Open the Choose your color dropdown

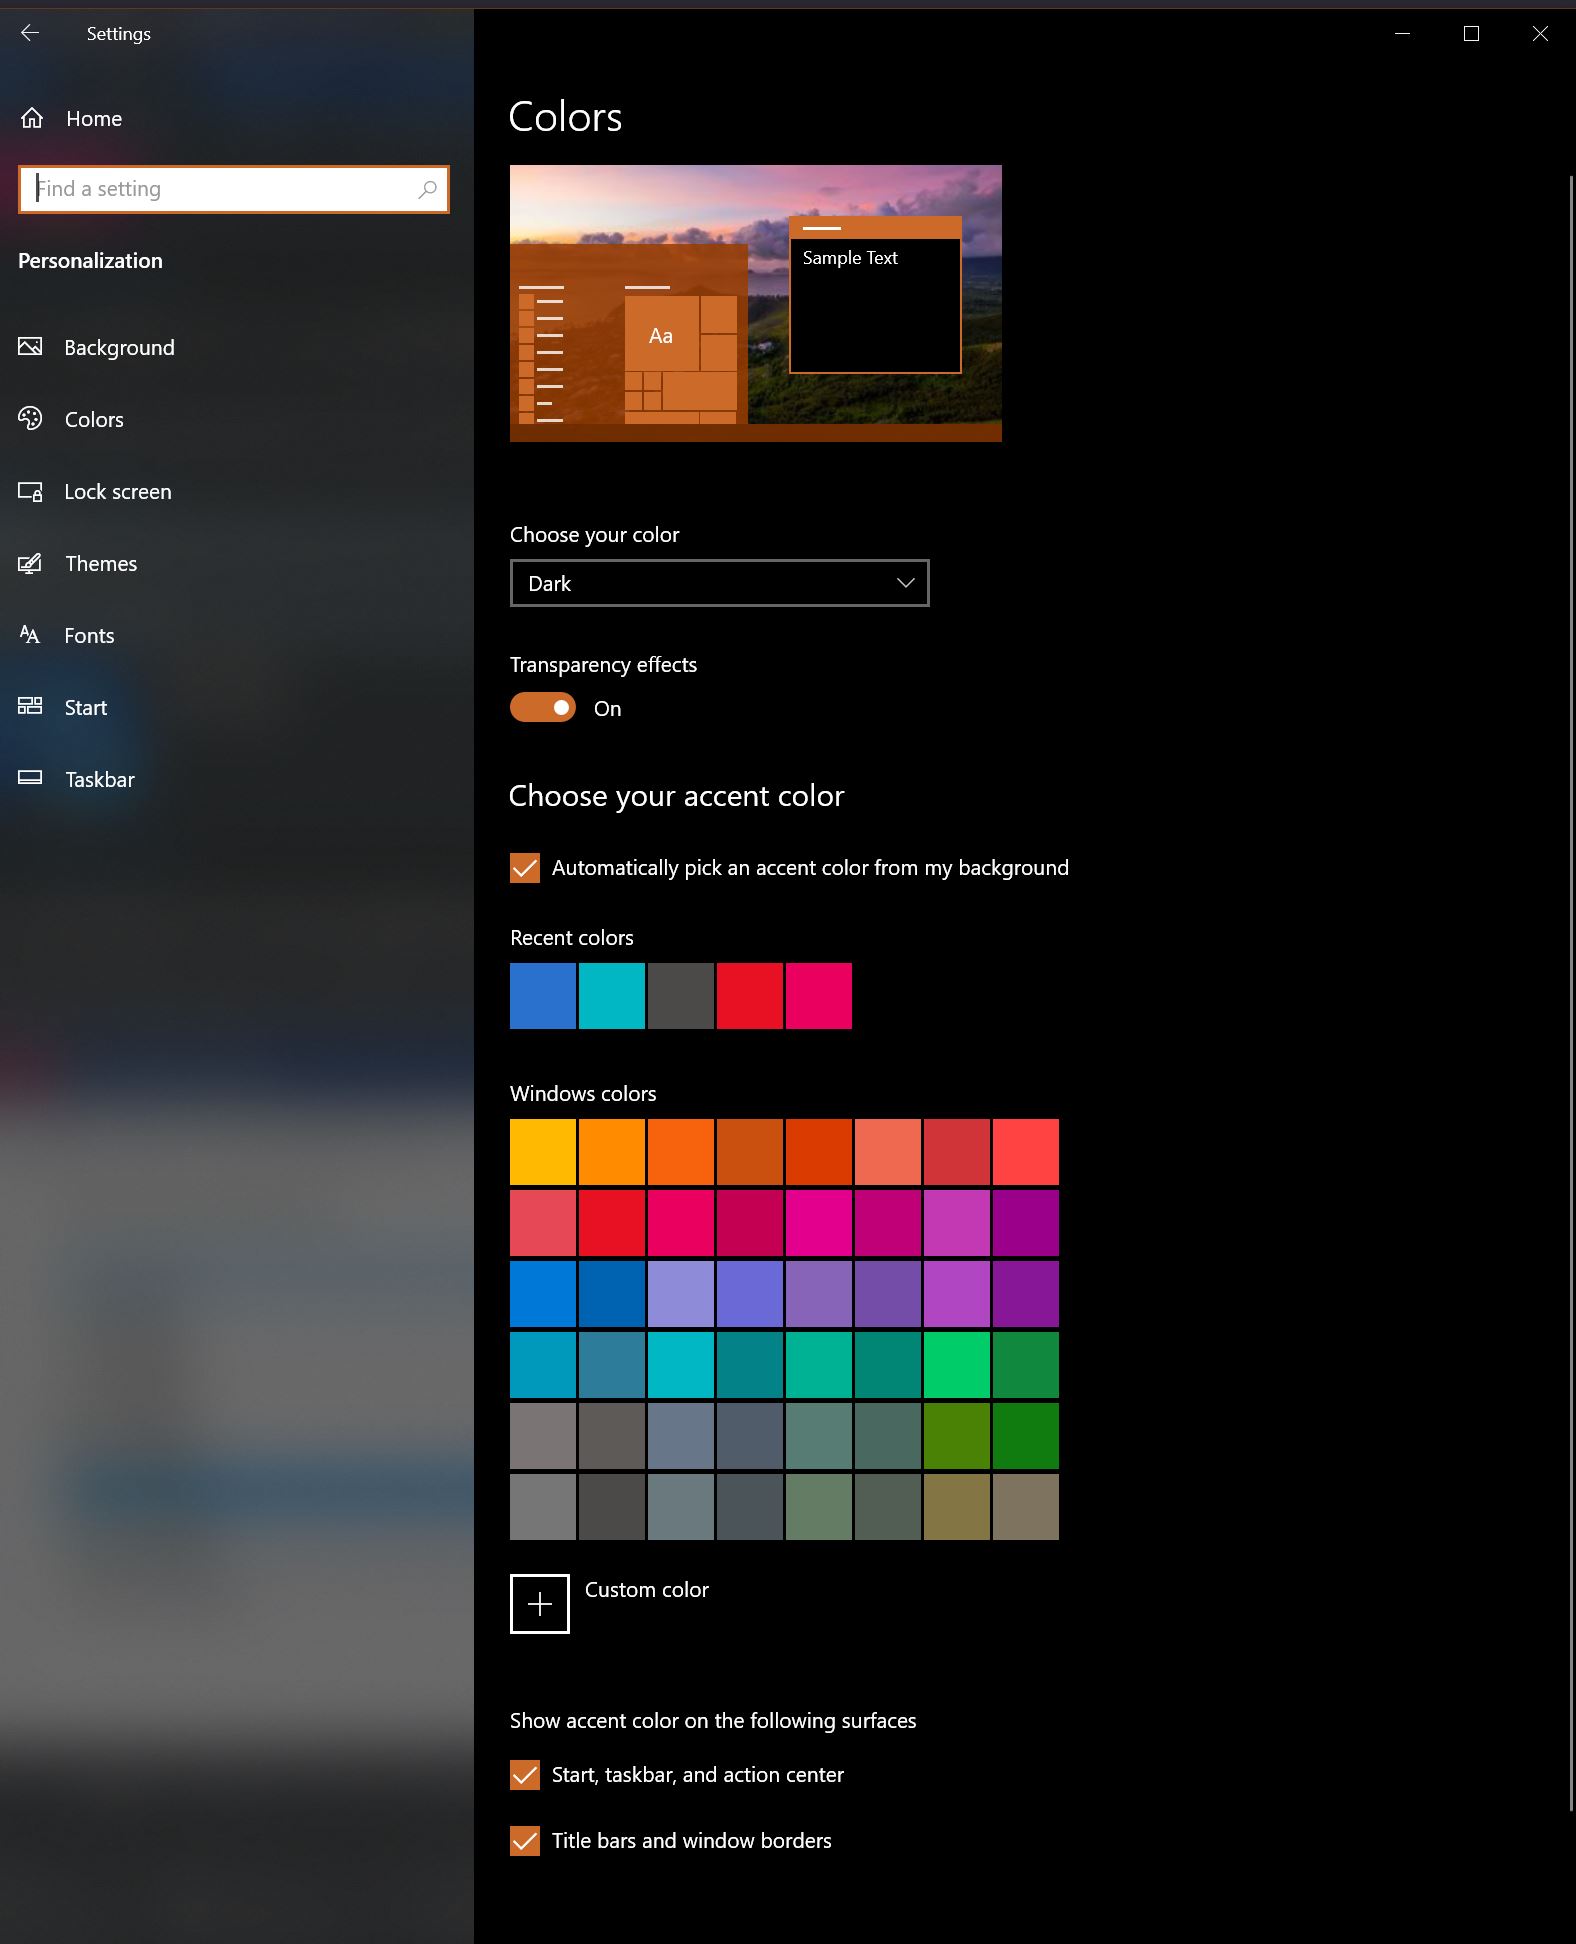click(x=719, y=583)
